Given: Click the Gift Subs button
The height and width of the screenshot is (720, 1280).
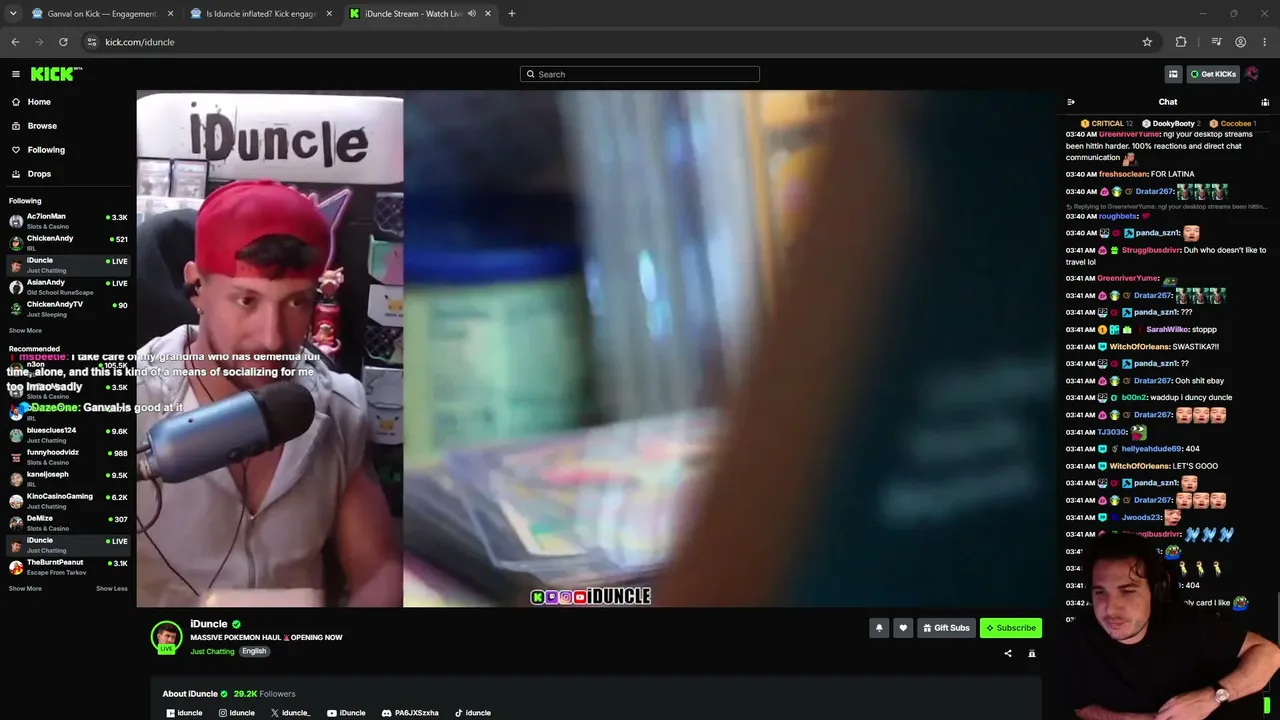Looking at the screenshot, I should pyautogui.click(x=946, y=628).
